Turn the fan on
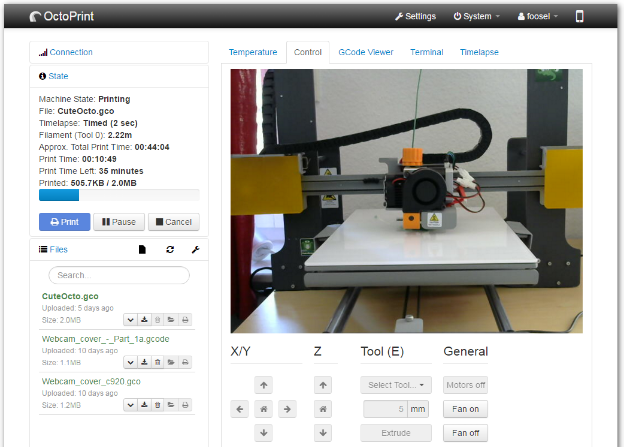 [x=466, y=409]
